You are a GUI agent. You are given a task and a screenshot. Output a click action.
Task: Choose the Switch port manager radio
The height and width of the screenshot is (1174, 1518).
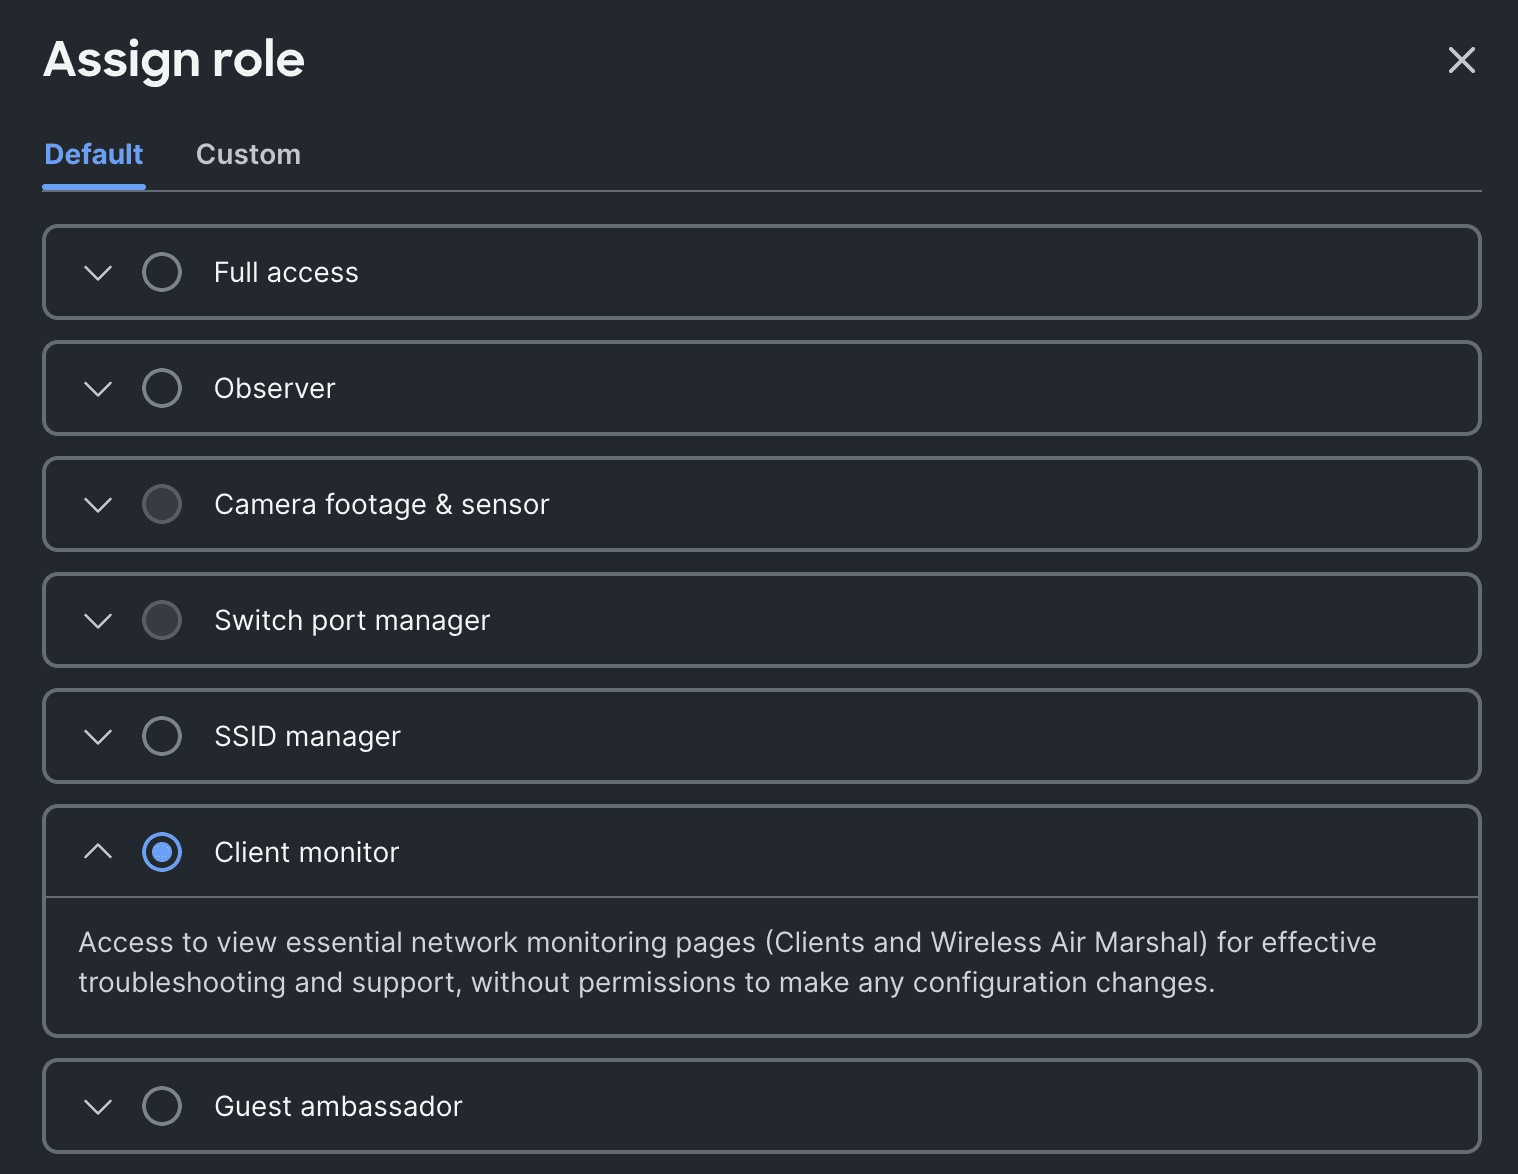162,620
